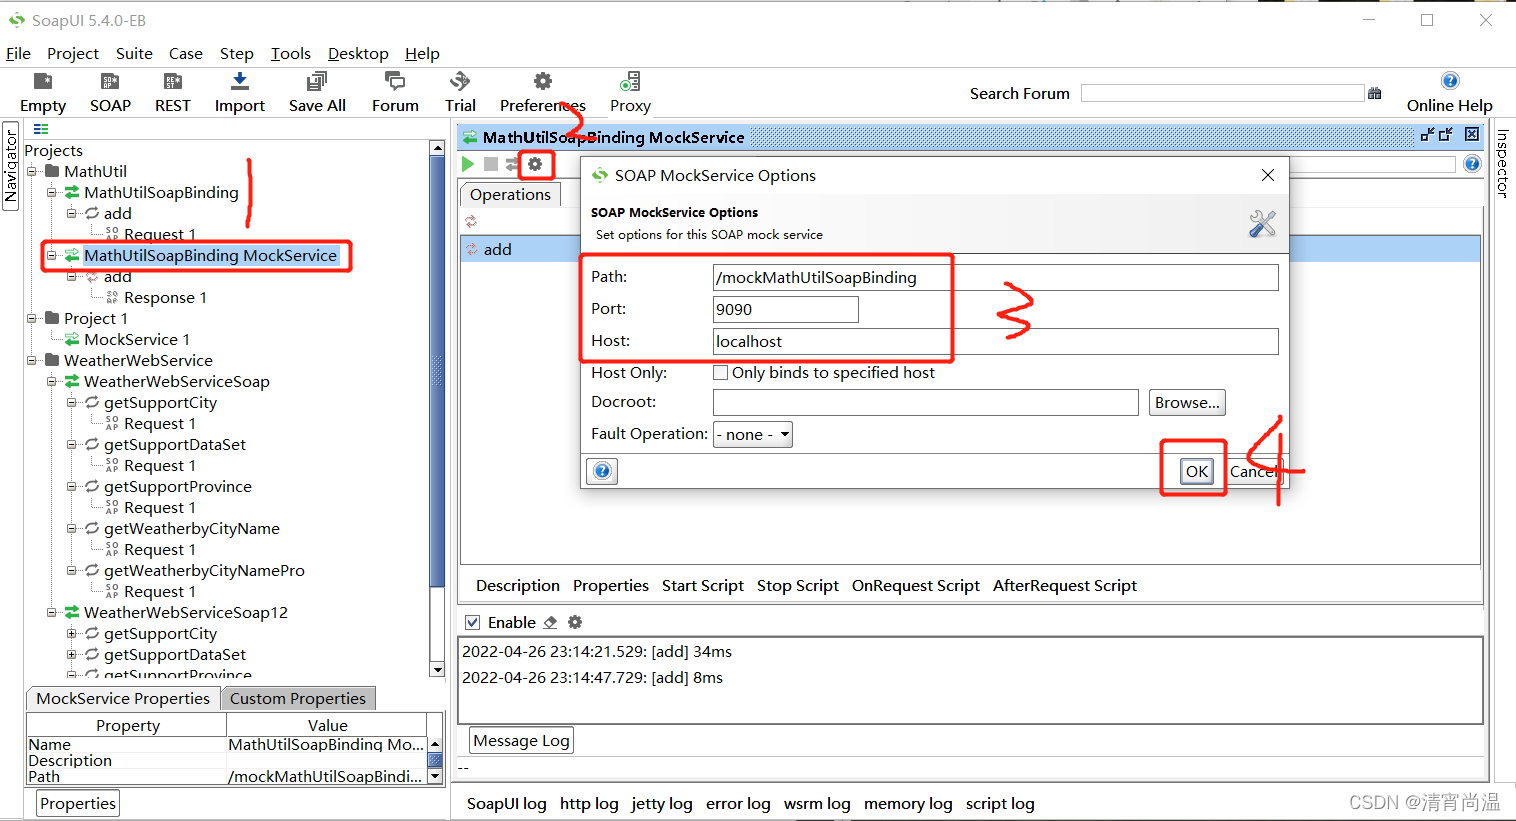Viewport: 1516px width, 821px height.
Task: Open Online Help
Action: 1449,92
